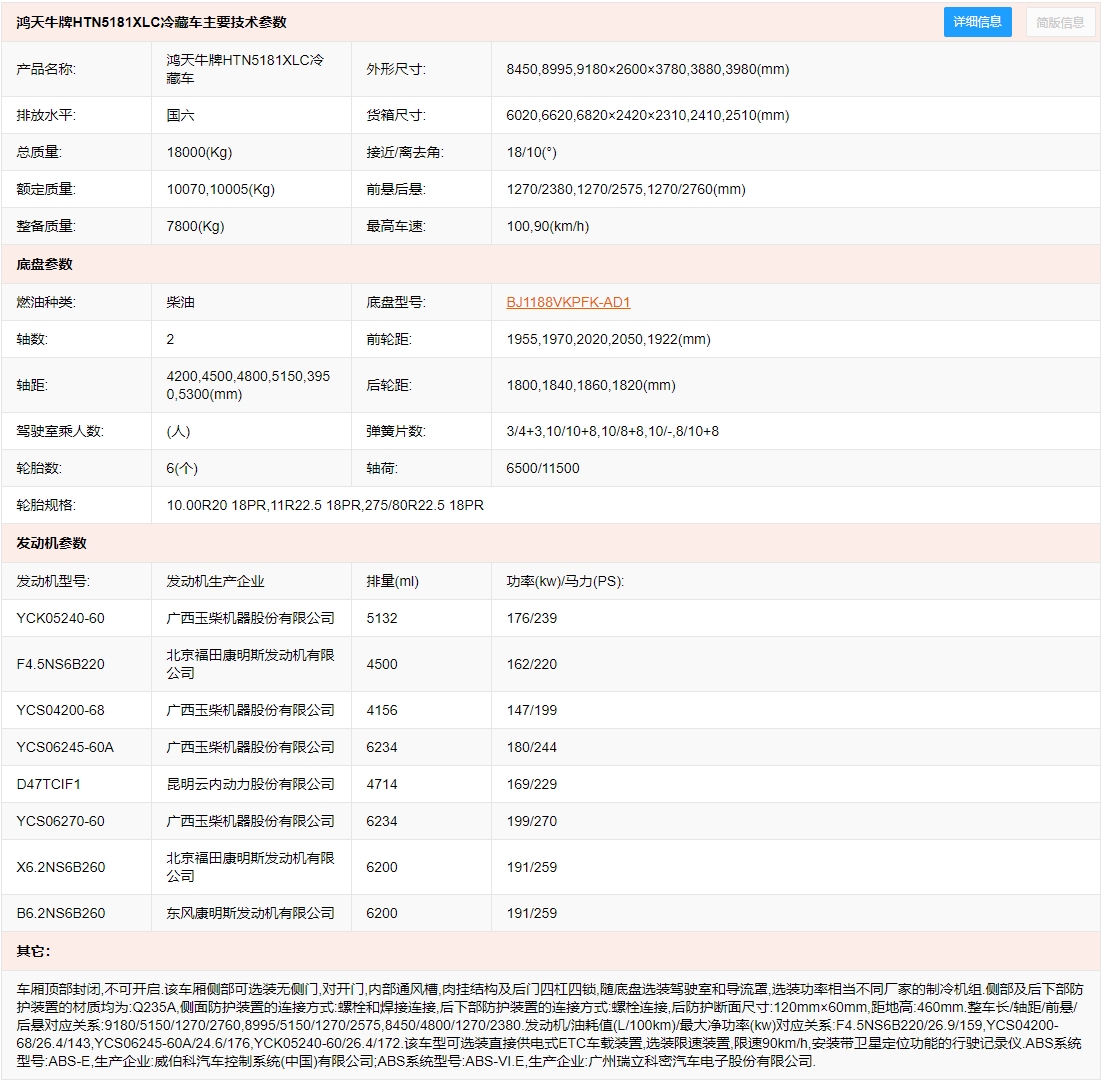The width and height of the screenshot is (1107, 1083).
Task: Click the 底盘参数 section header
Action: tap(45, 265)
